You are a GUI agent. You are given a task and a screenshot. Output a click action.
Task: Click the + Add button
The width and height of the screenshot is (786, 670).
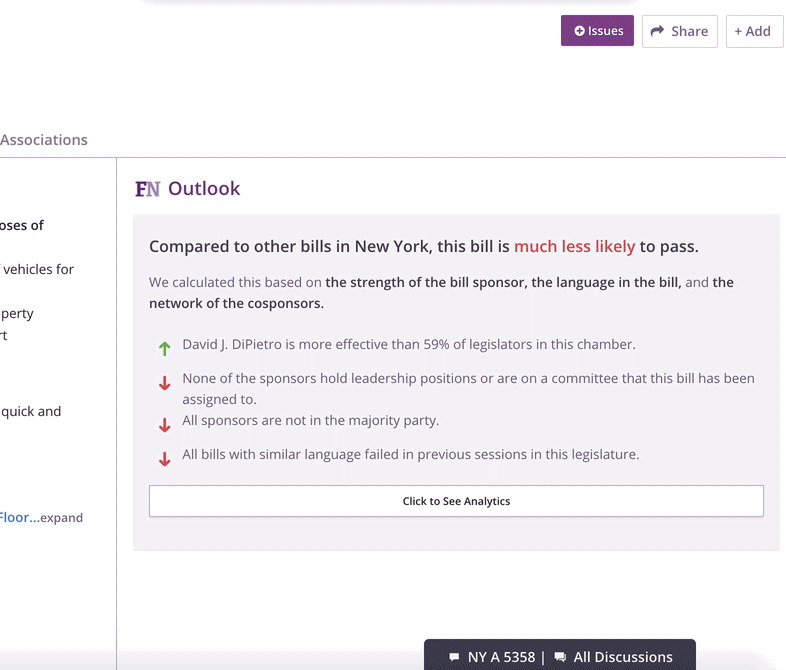[x=754, y=31]
